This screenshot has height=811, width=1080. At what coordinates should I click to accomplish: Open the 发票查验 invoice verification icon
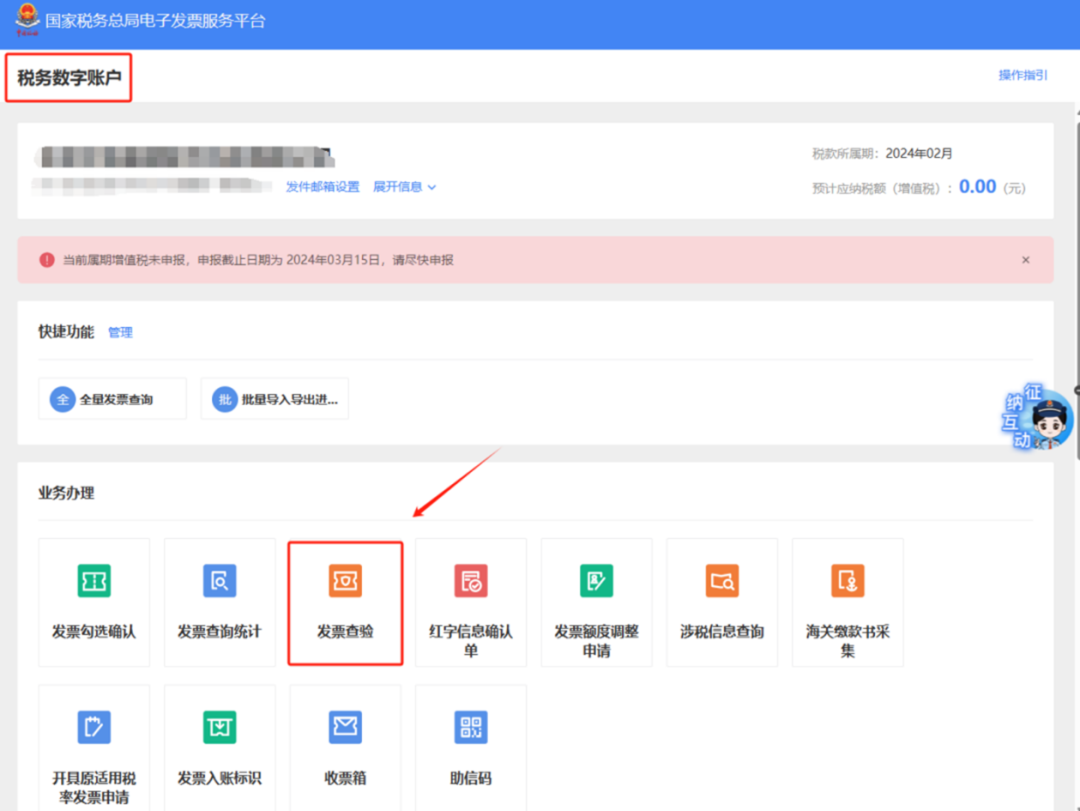345,600
